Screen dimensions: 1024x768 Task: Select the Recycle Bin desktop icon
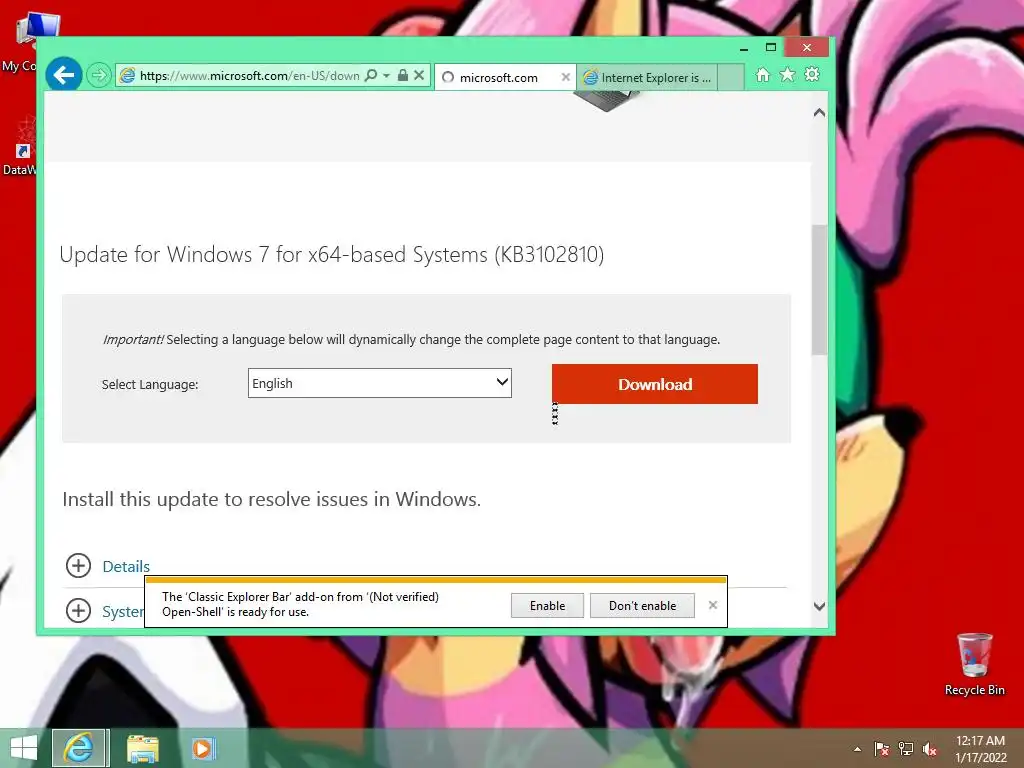pyautogui.click(x=974, y=664)
